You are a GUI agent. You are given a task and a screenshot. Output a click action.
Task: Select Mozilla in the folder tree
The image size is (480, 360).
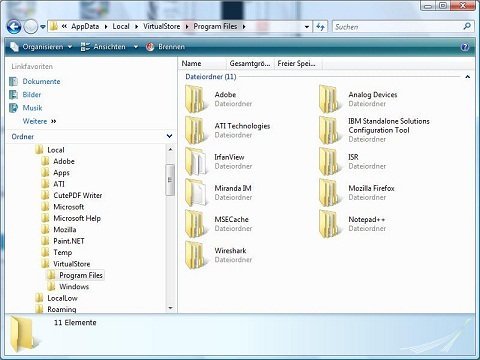65,230
